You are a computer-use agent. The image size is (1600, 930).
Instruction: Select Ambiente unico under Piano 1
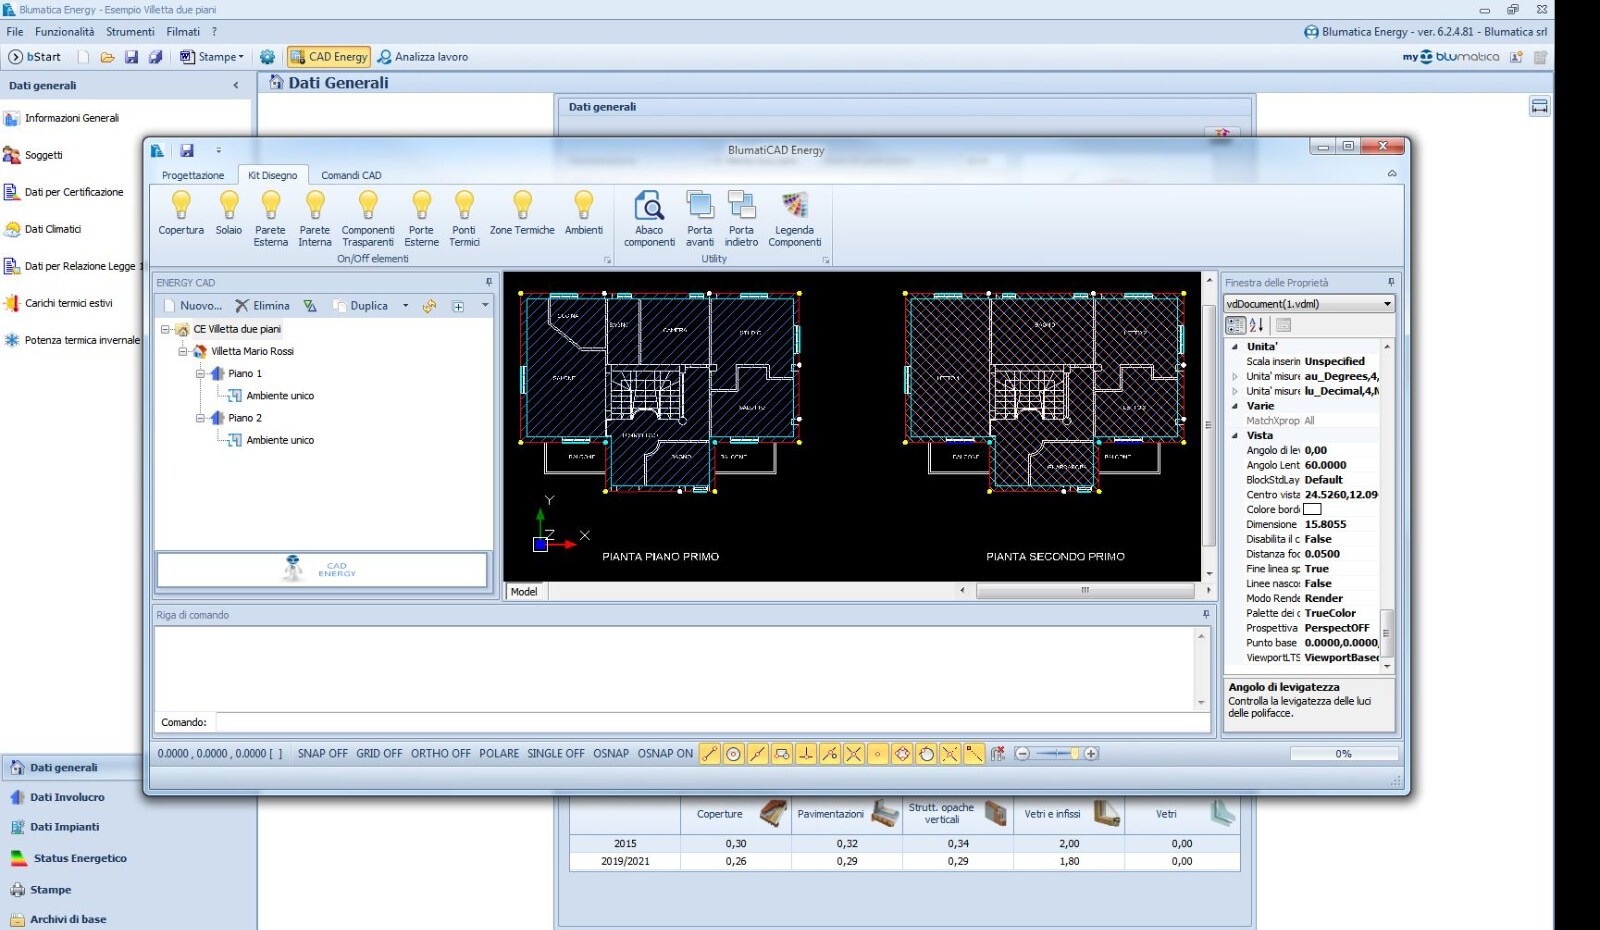(x=280, y=396)
